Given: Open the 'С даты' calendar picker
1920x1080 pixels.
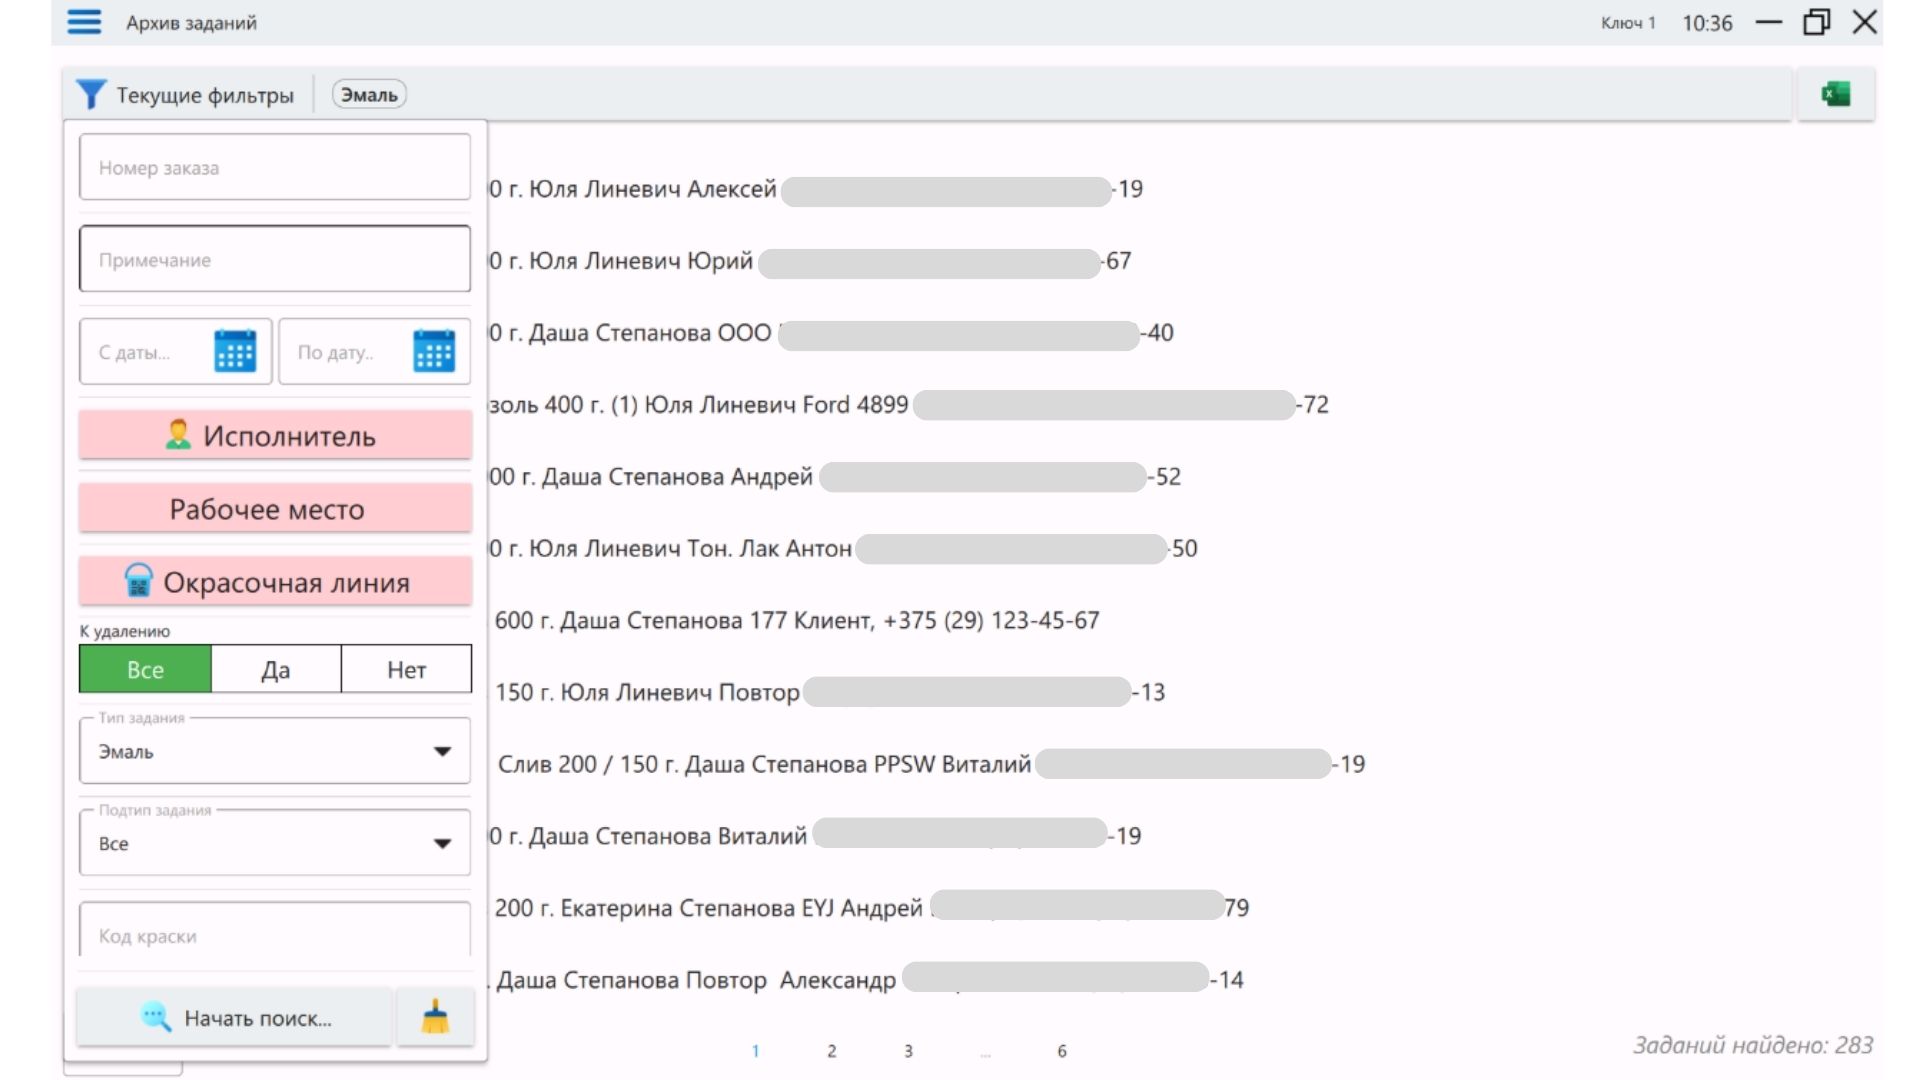Looking at the screenshot, I should (235, 351).
